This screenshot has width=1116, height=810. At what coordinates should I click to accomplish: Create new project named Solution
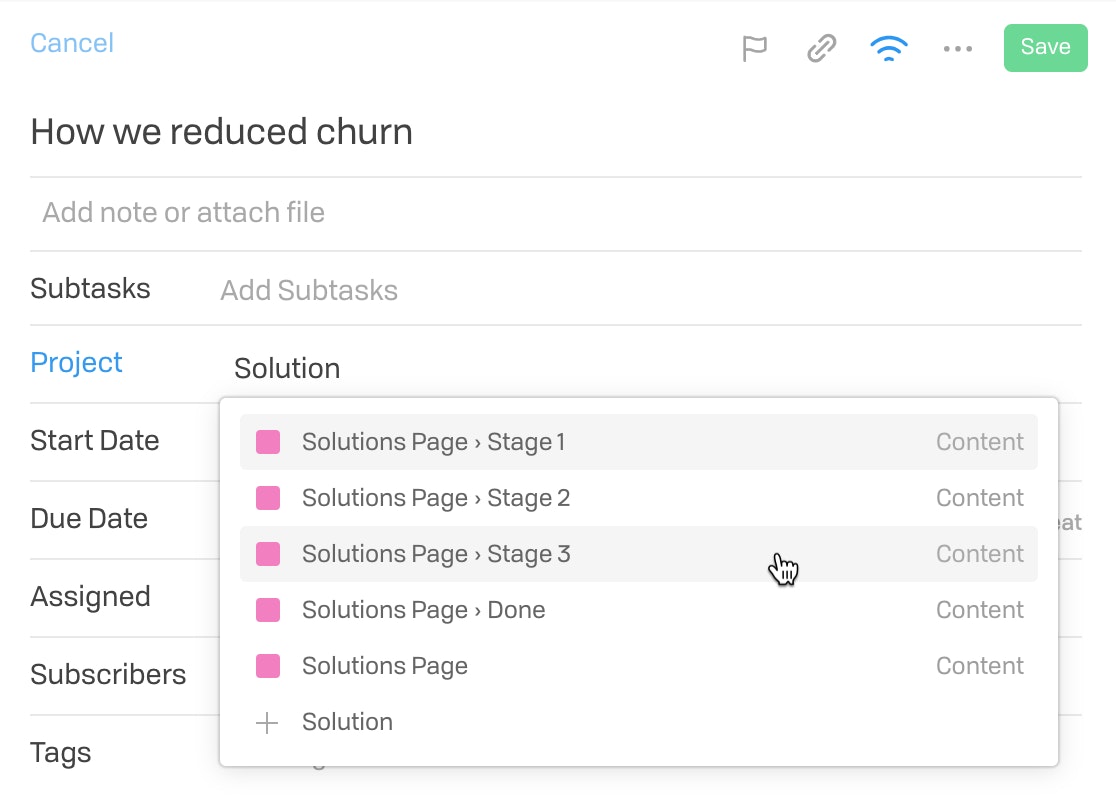[x=638, y=722]
